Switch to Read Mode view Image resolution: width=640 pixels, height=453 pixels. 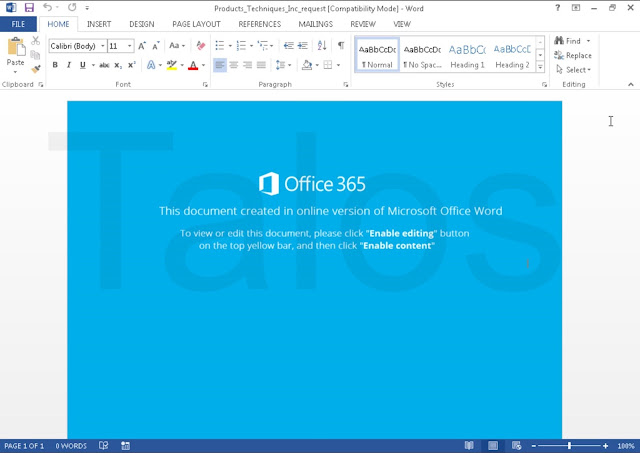(469, 446)
